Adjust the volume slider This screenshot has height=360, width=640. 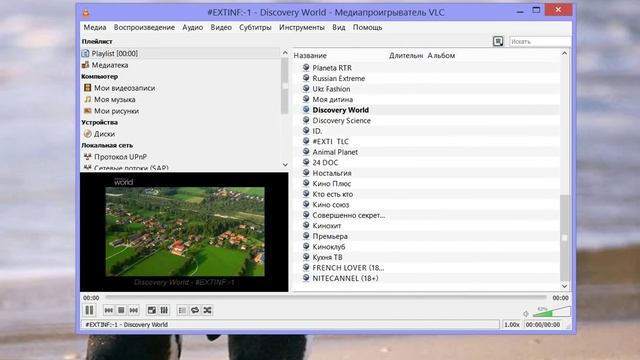551,312
